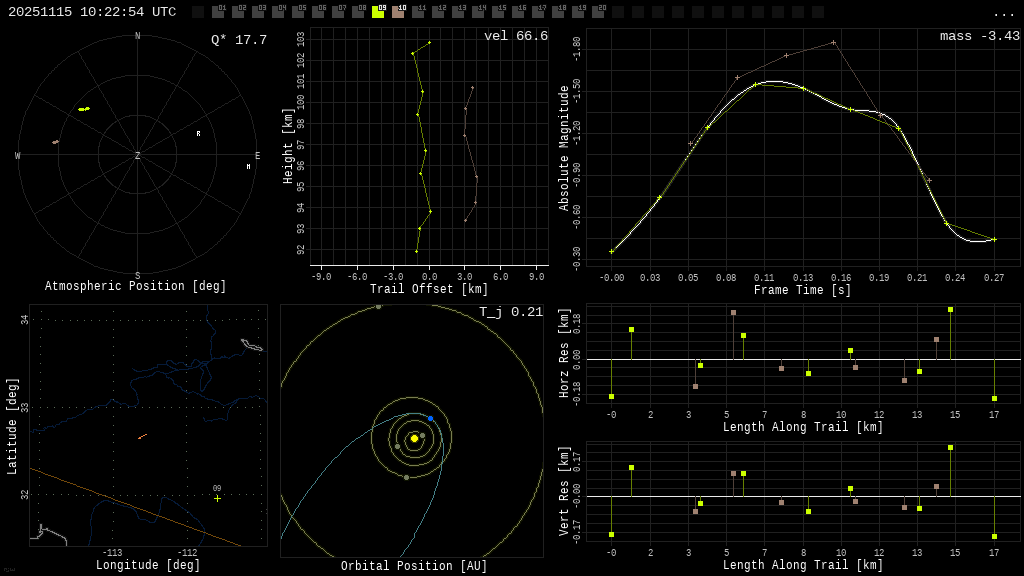Click the Absolute Magnitude axis label
The height and width of the screenshot is (576, 1024).
tap(564, 148)
